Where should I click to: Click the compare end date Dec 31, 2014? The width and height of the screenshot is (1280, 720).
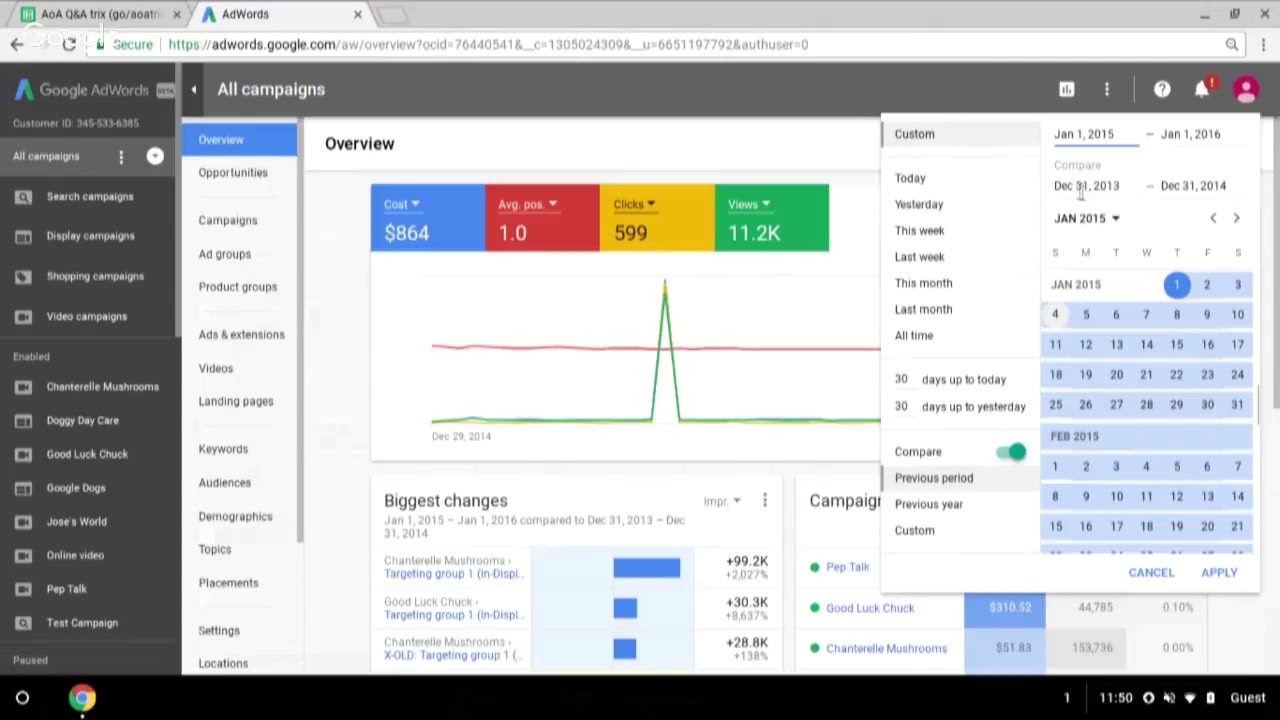pyautogui.click(x=1193, y=186)
